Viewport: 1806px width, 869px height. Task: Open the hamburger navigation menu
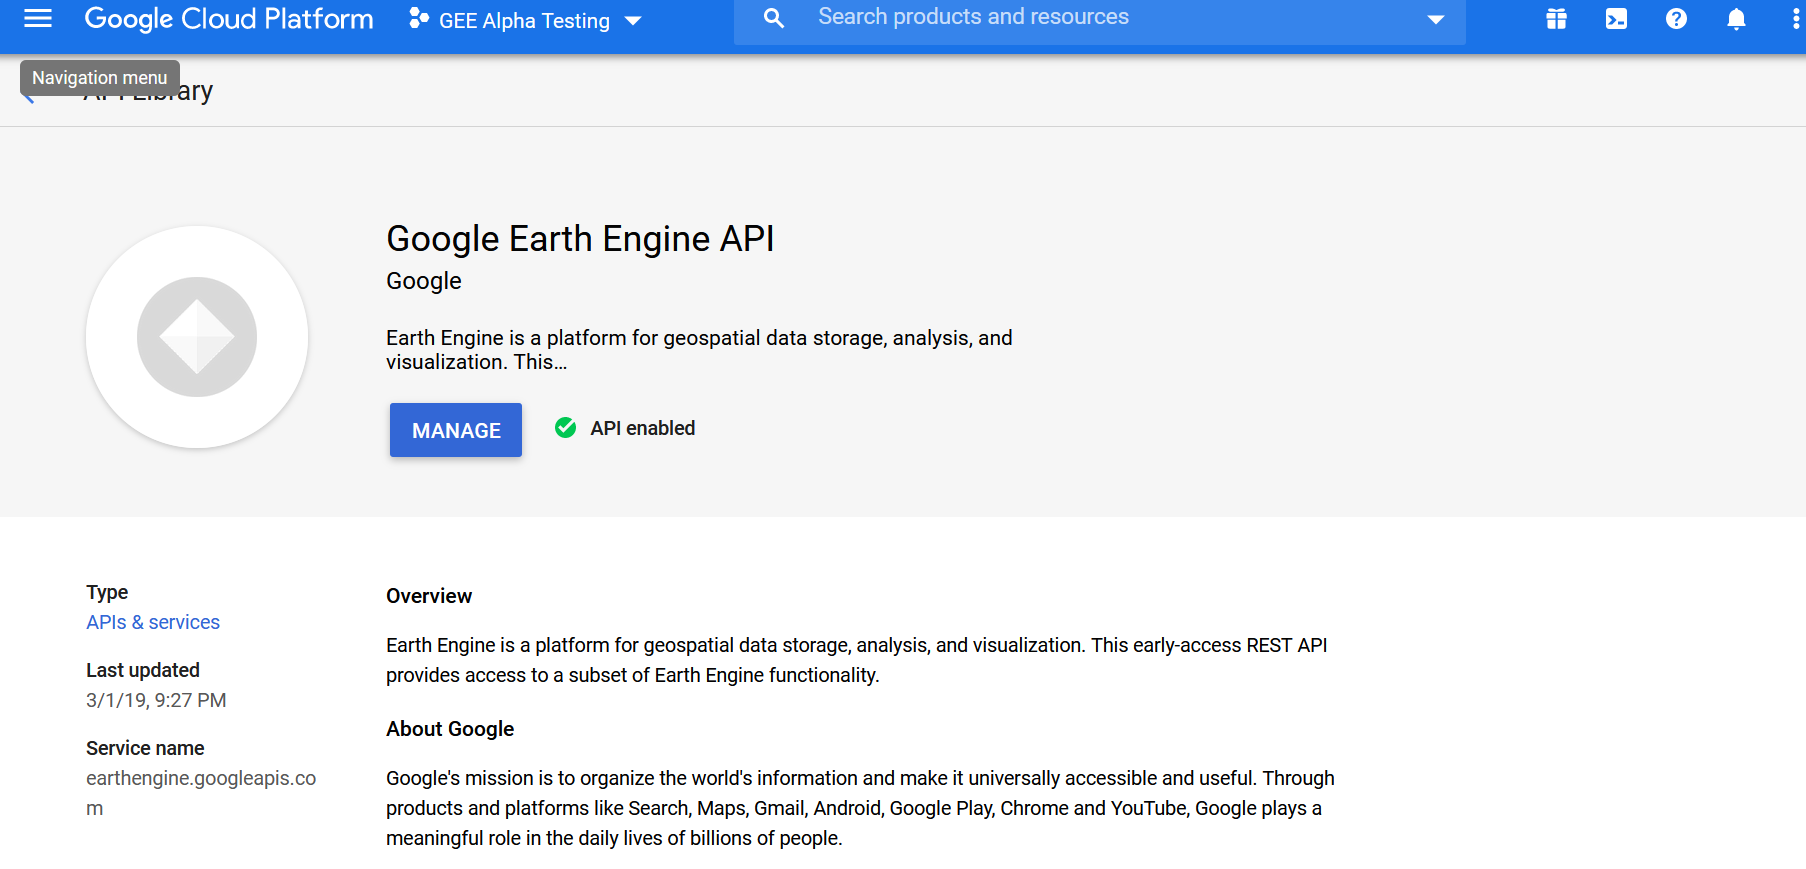click(x=38, y=18)
